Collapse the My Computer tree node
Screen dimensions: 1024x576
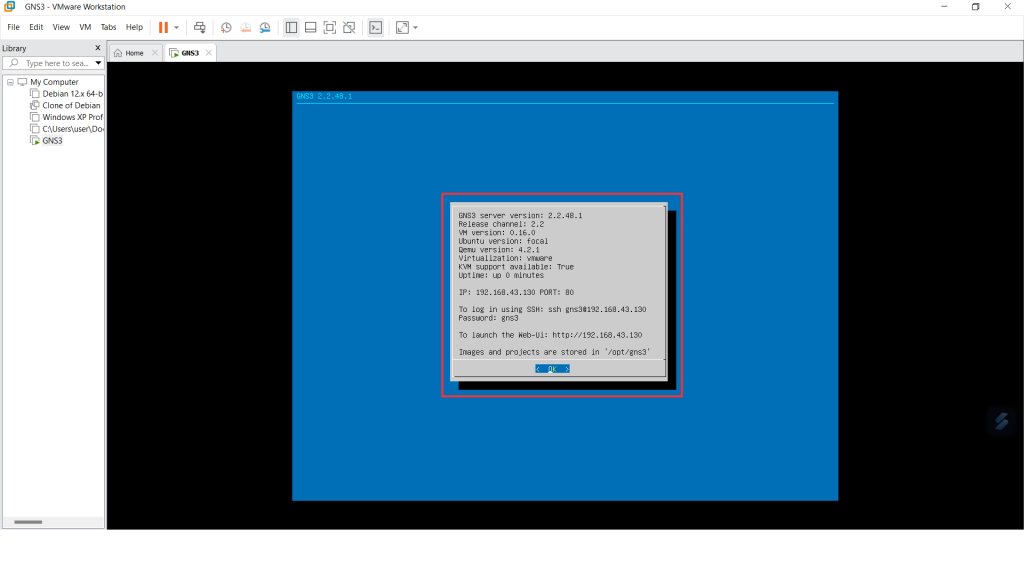pos(10,82)
